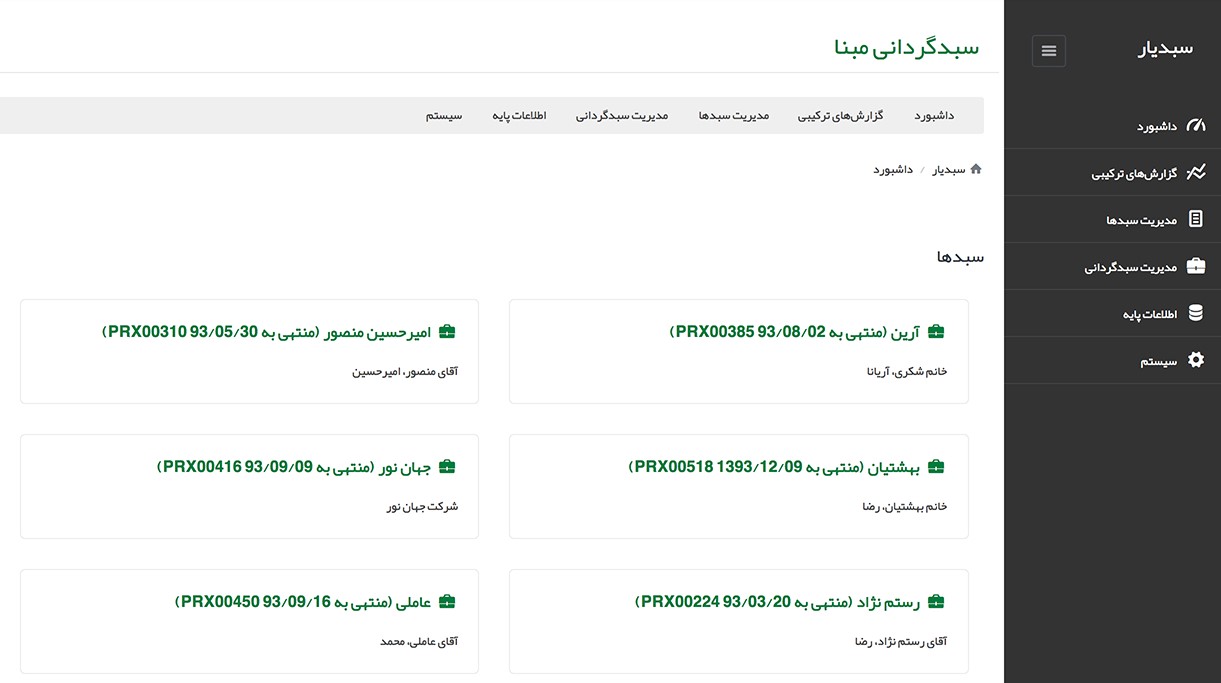Select اطلاعات پایه in top navigation bar
The height and width of the screenshot is (683, 1221).
(519, 116)
